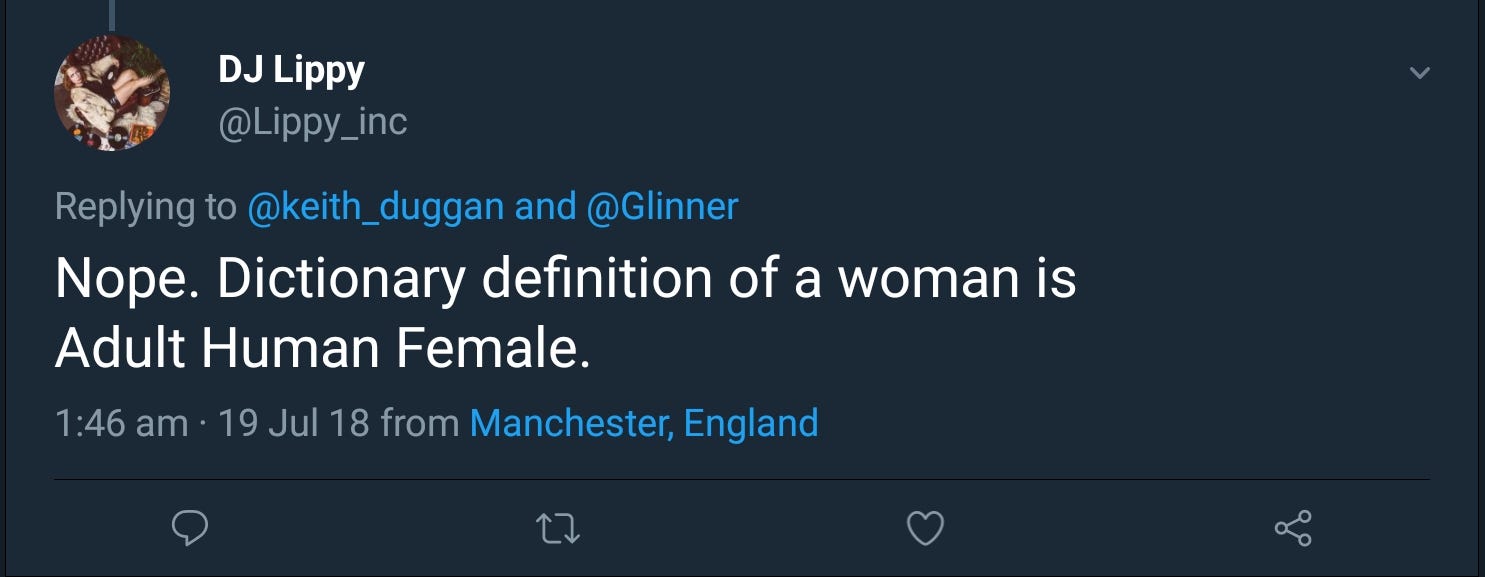Open DJ Lippy's profile picture
1485x577 pixels.
click(x=111, y=93)
